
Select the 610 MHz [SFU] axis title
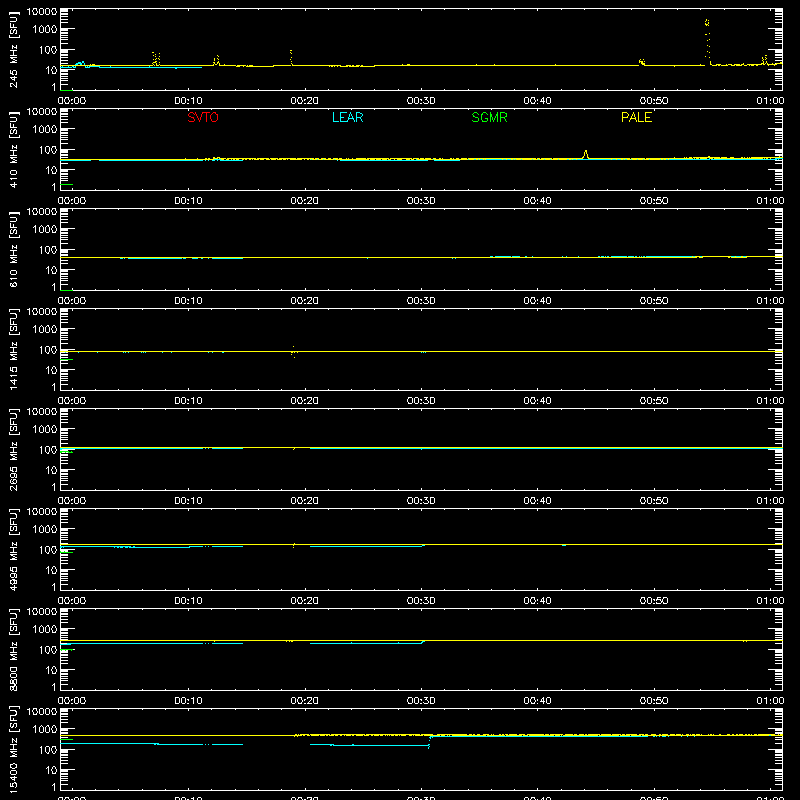coord(13,249)
